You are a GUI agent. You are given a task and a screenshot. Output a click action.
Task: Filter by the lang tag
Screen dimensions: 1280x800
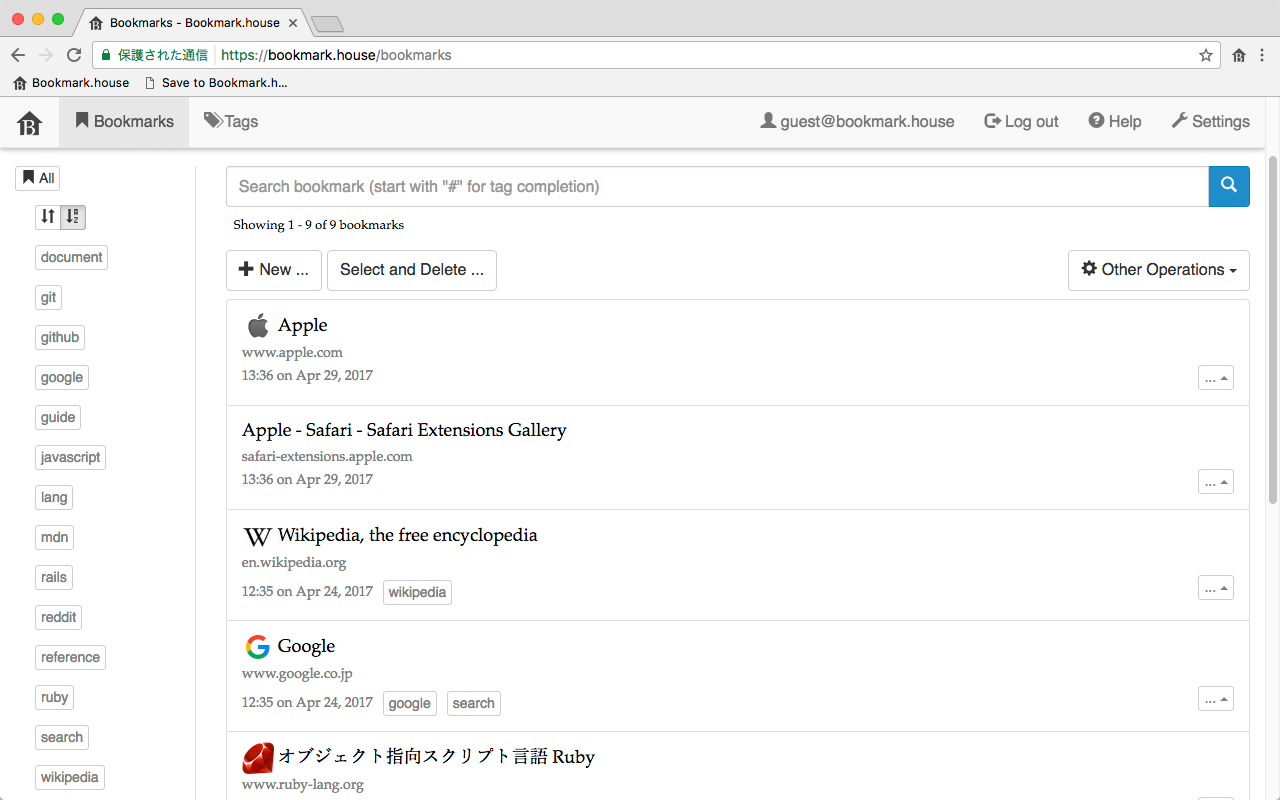[x=54, y=497]
